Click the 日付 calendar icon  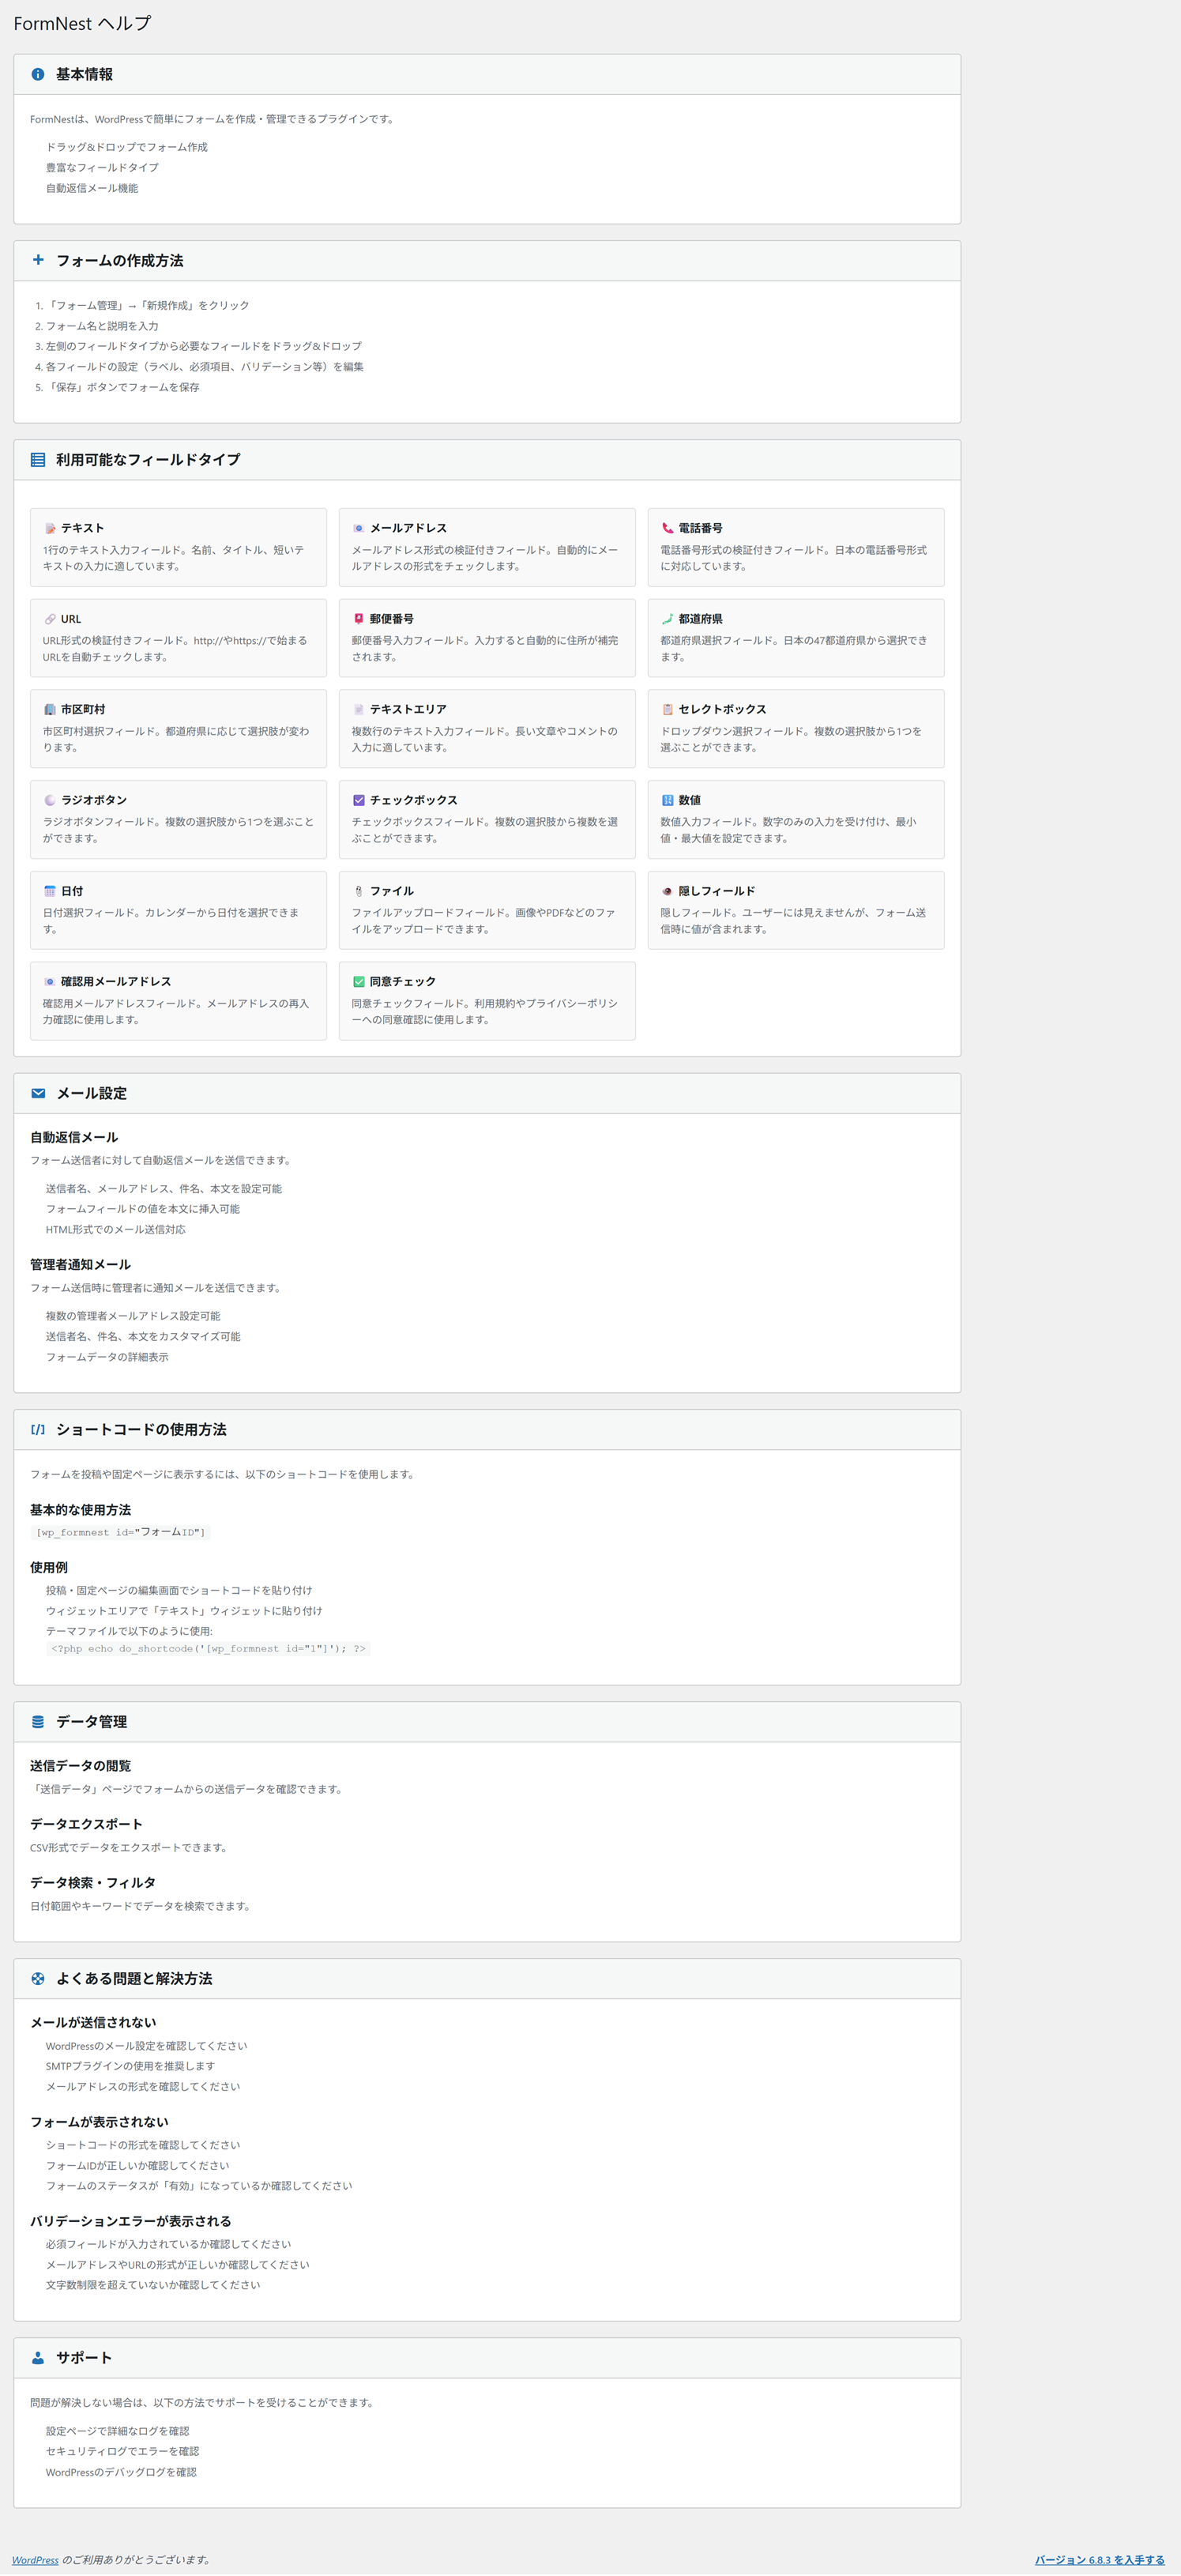pyautogui.click(x=50, y=891)
